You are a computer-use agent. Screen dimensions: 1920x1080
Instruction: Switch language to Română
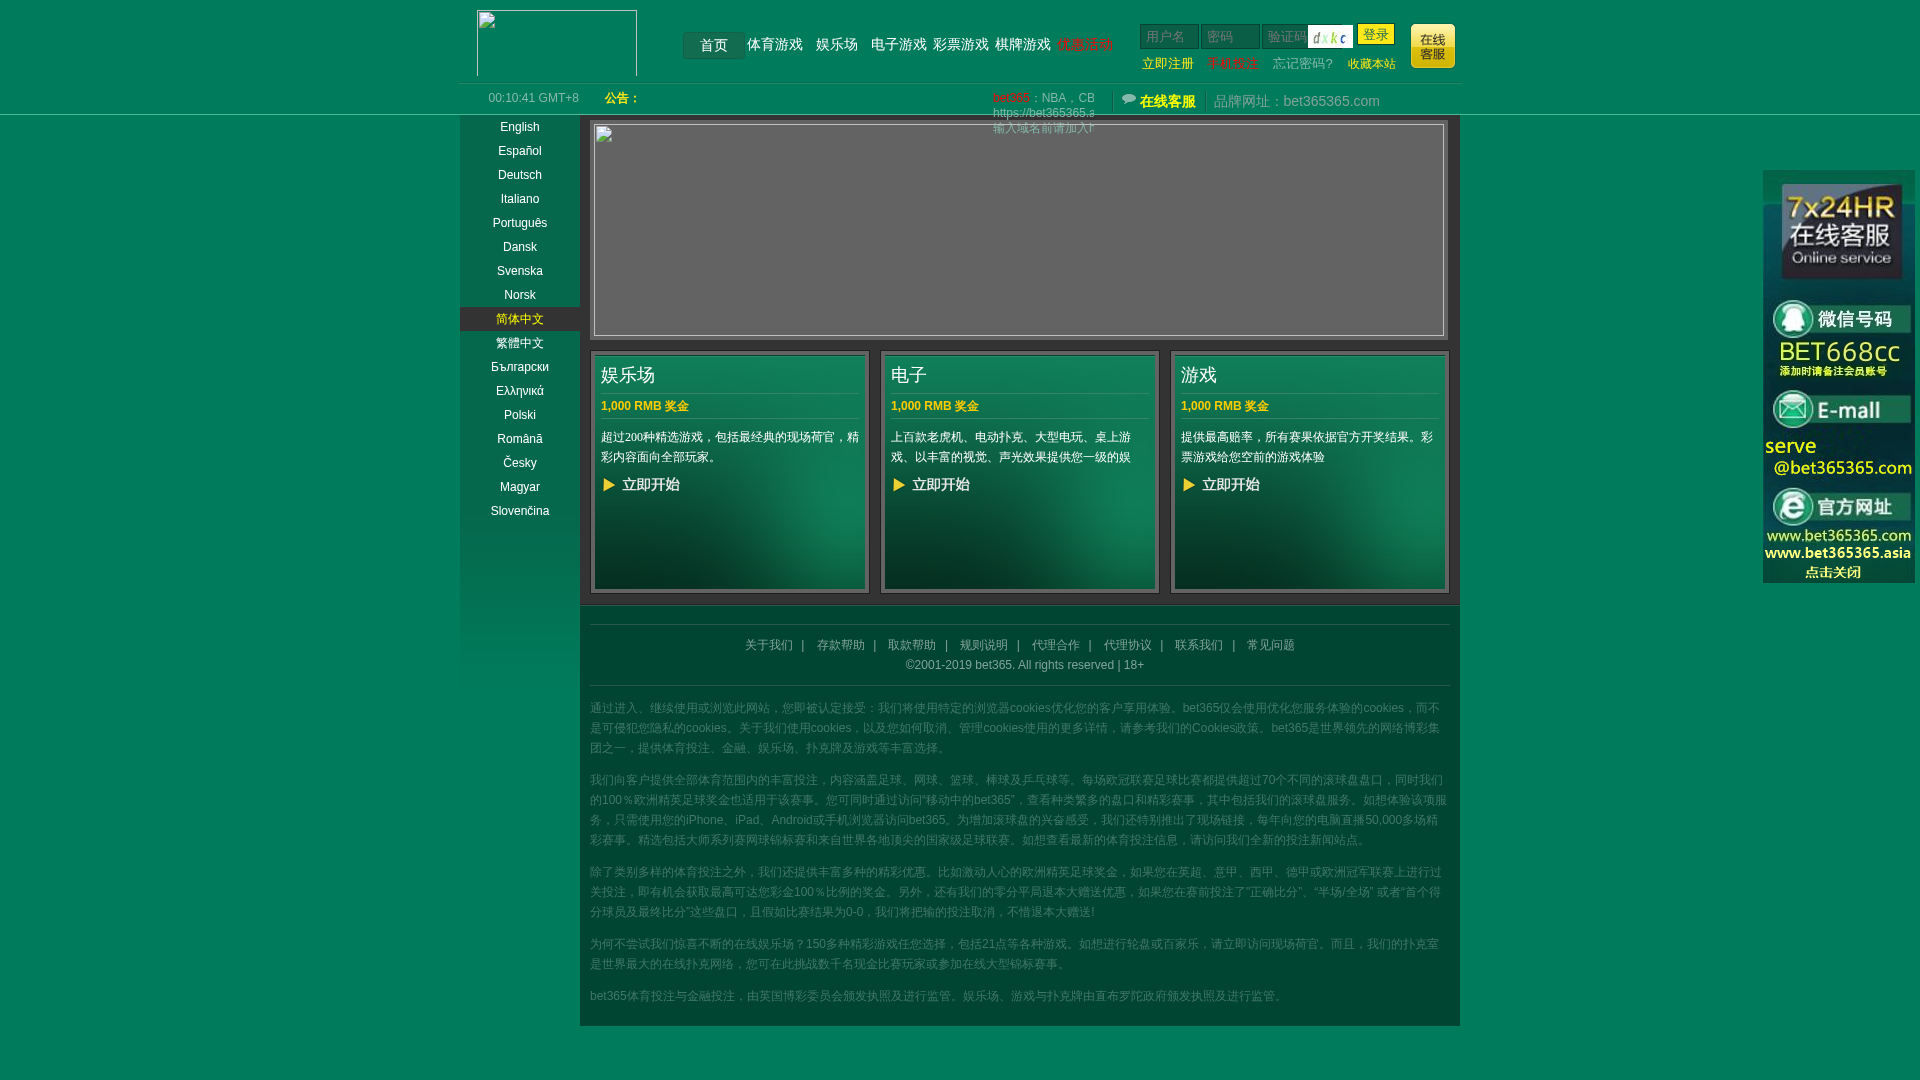point(520,439)
